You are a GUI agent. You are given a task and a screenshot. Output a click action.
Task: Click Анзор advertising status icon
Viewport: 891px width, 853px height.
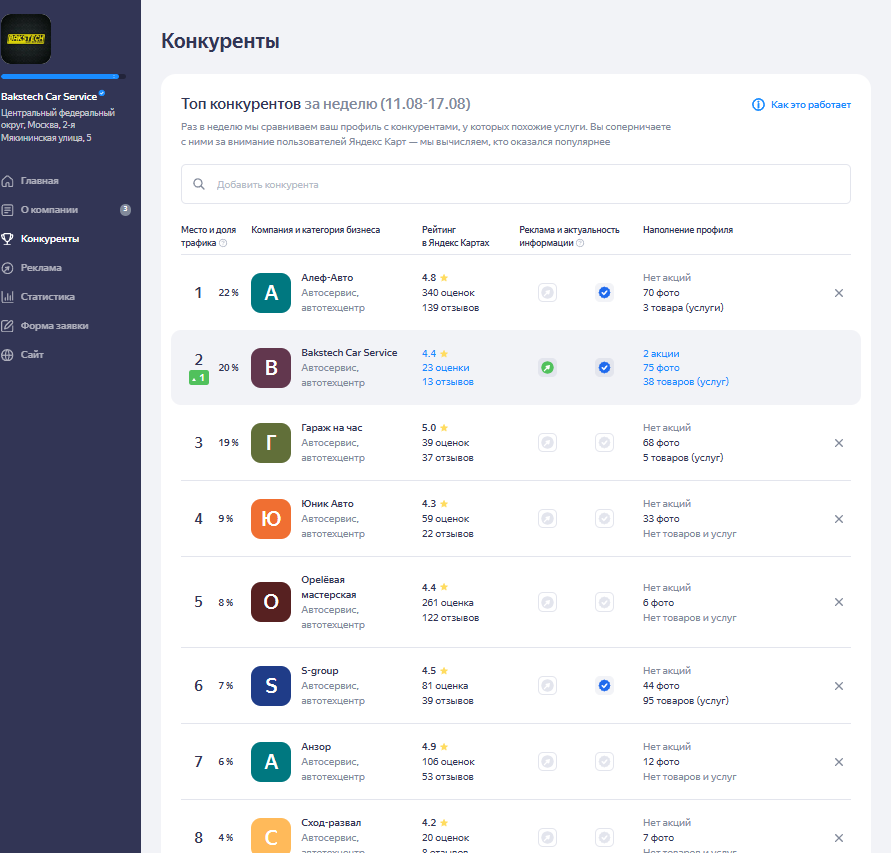(547, 762)
